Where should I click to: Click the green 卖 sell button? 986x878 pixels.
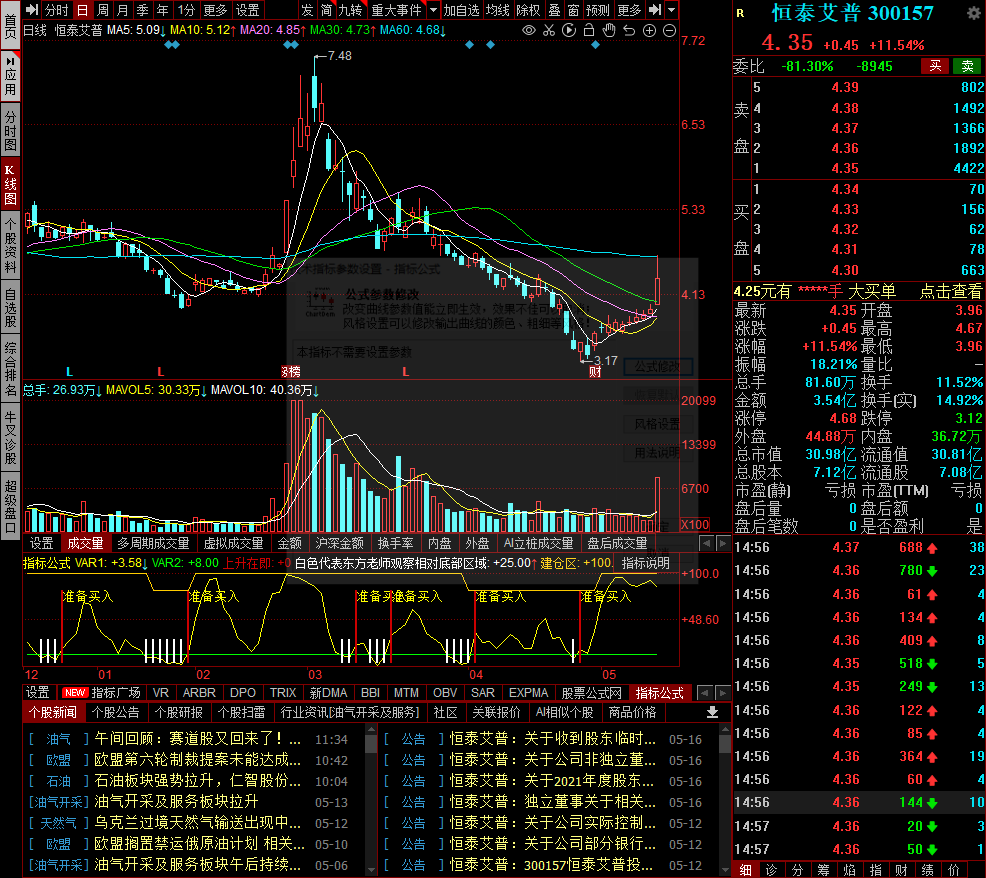click(x=968, y=66)
